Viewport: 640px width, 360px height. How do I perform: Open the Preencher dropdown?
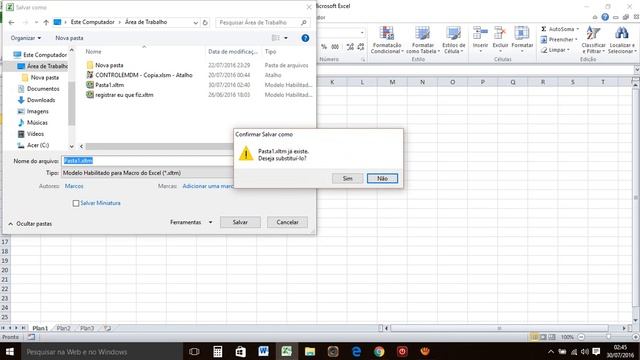coord(559,40)
